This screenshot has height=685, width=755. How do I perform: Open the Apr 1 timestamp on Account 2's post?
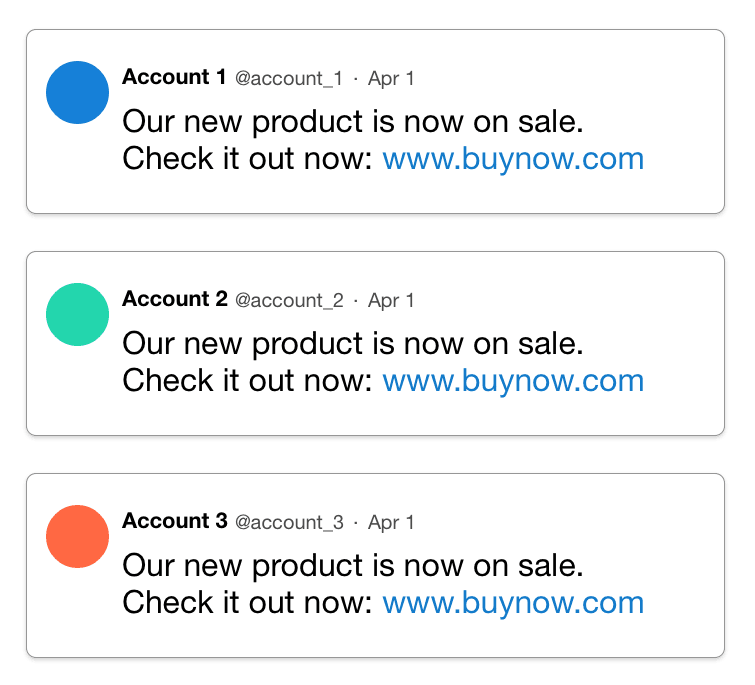point(391,300)
